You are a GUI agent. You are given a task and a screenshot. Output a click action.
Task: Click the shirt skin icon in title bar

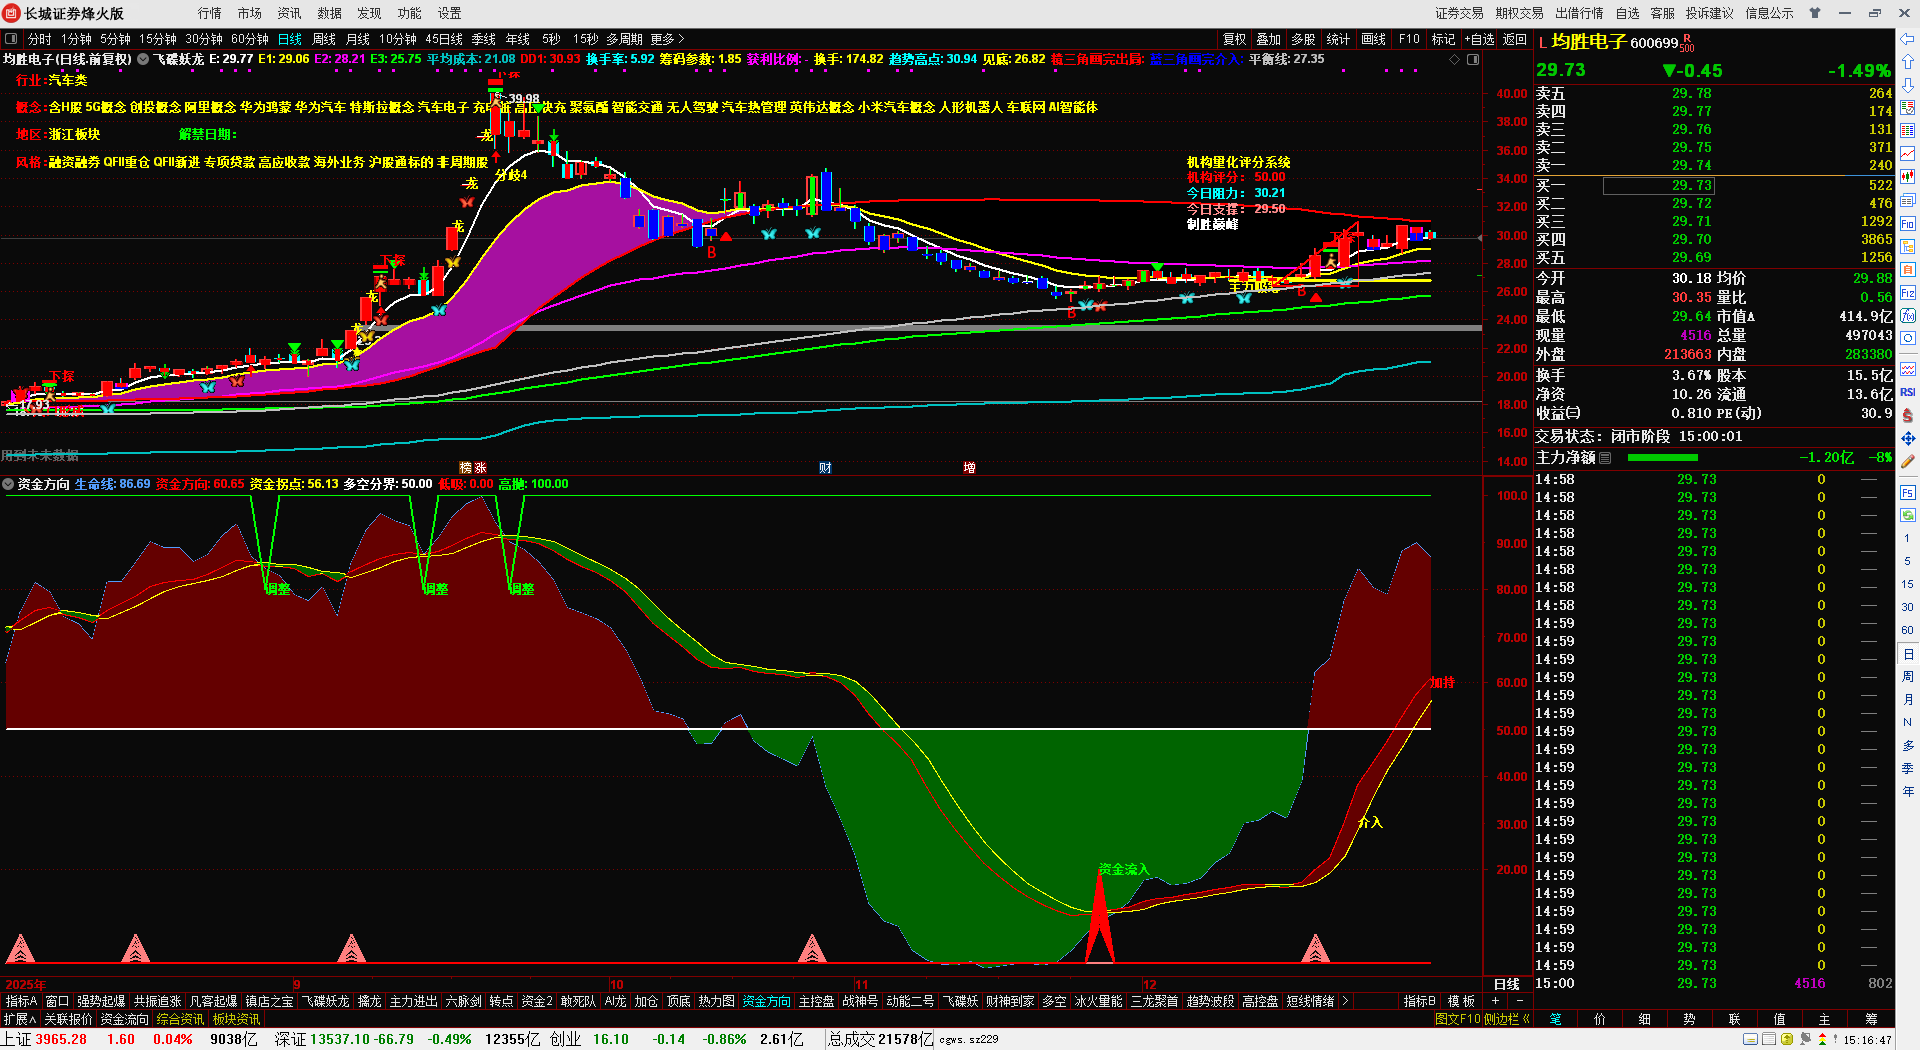click(x=1815, y=13)
